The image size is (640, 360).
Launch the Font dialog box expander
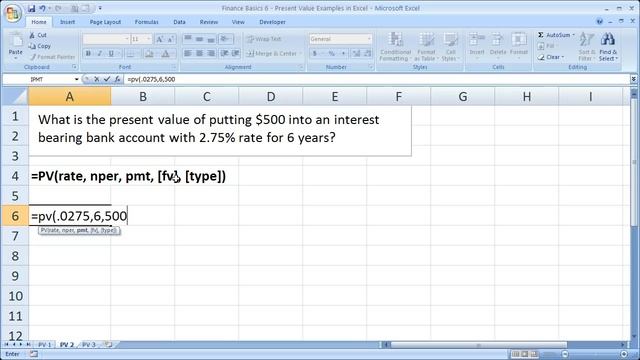(174, 67)
